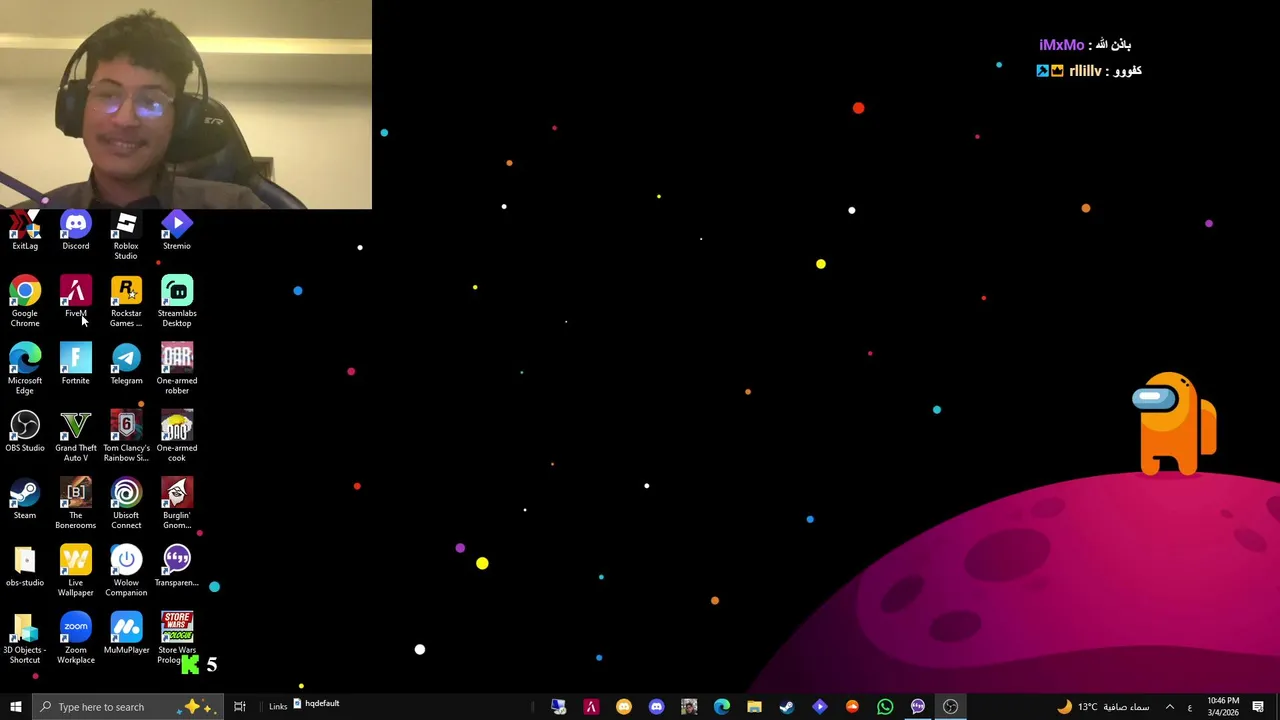Select the Live Wallpaper desktop icon
The height and width of the screenshot is (720, 1280).
[x=76, y=570]
